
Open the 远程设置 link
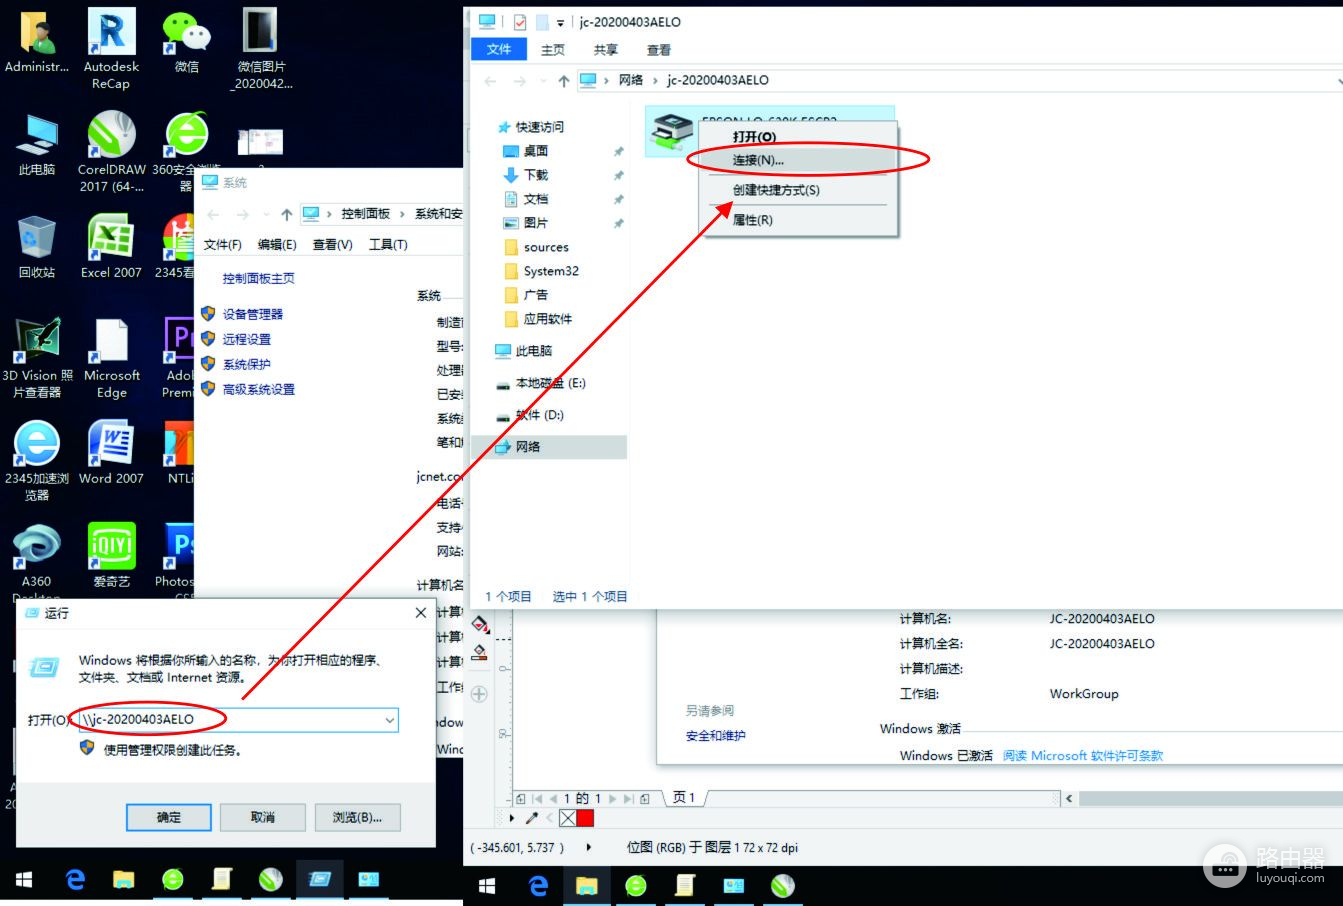click(246, 339)
